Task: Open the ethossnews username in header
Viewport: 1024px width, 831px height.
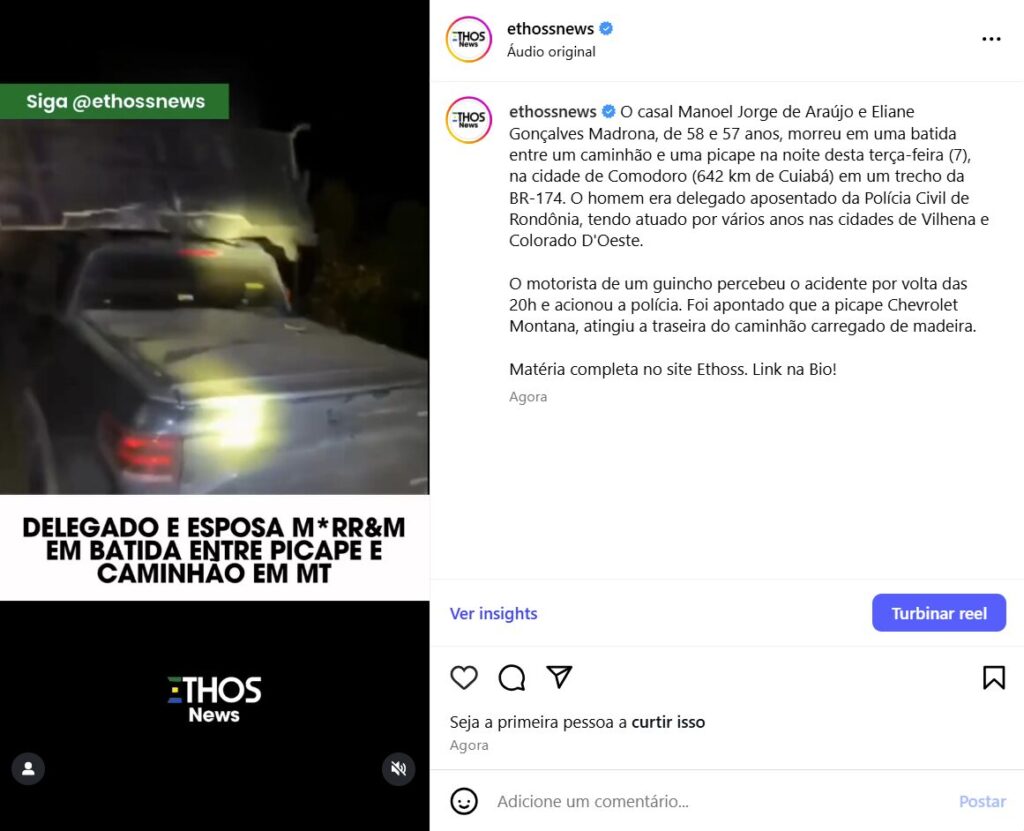Action: (x=551, y=29)
